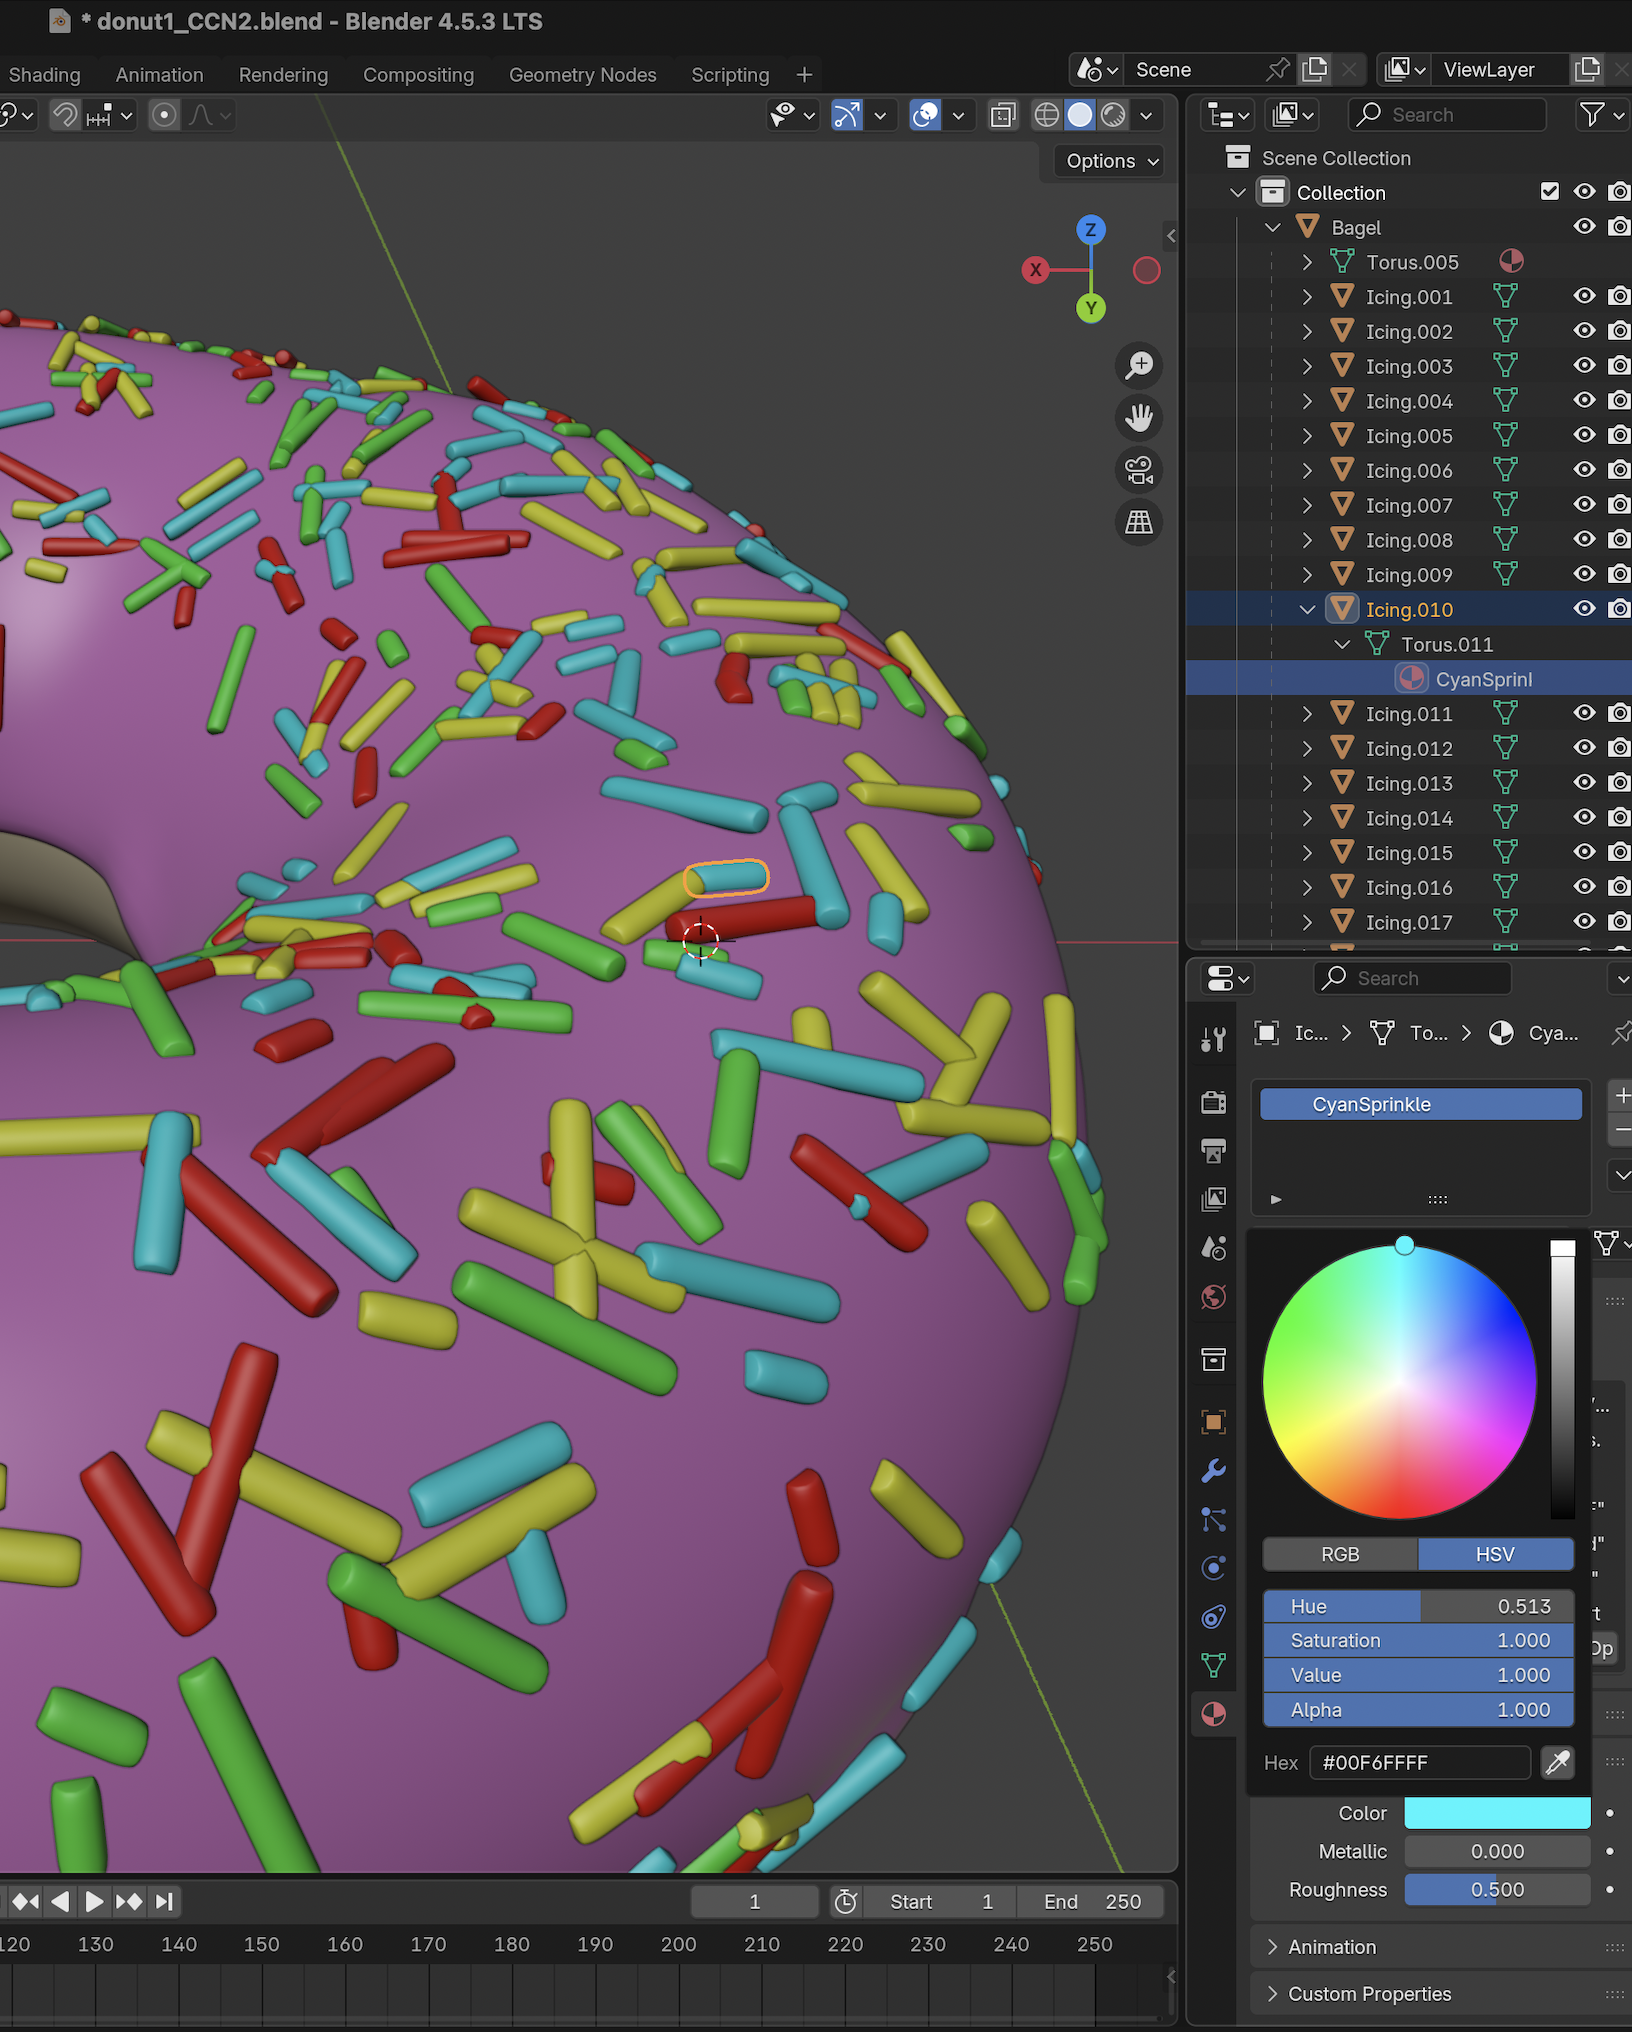
Task: Open the World properties tab (globe icon)
Action: 1214,1297
